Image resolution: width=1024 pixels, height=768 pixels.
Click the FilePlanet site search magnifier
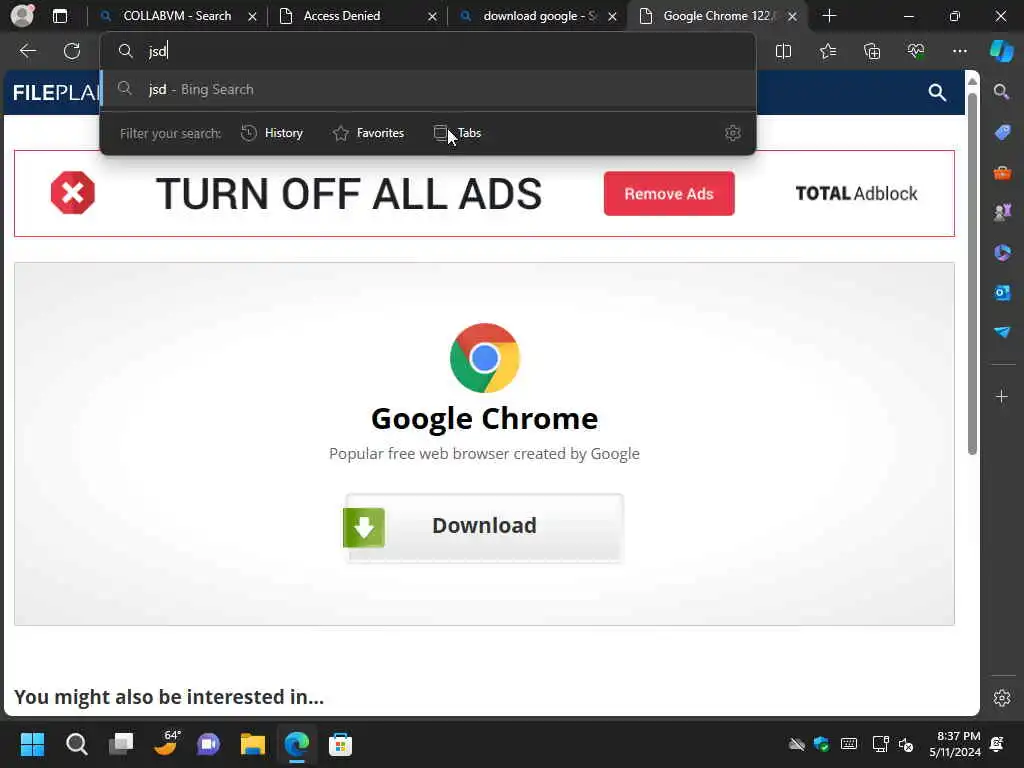937,93
